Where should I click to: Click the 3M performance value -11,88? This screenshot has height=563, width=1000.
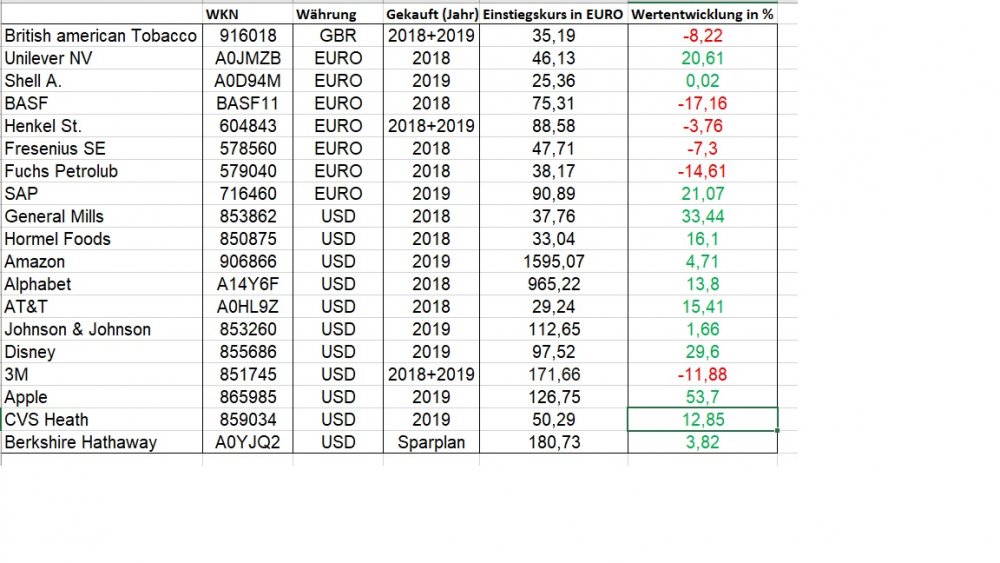[702, 375]
